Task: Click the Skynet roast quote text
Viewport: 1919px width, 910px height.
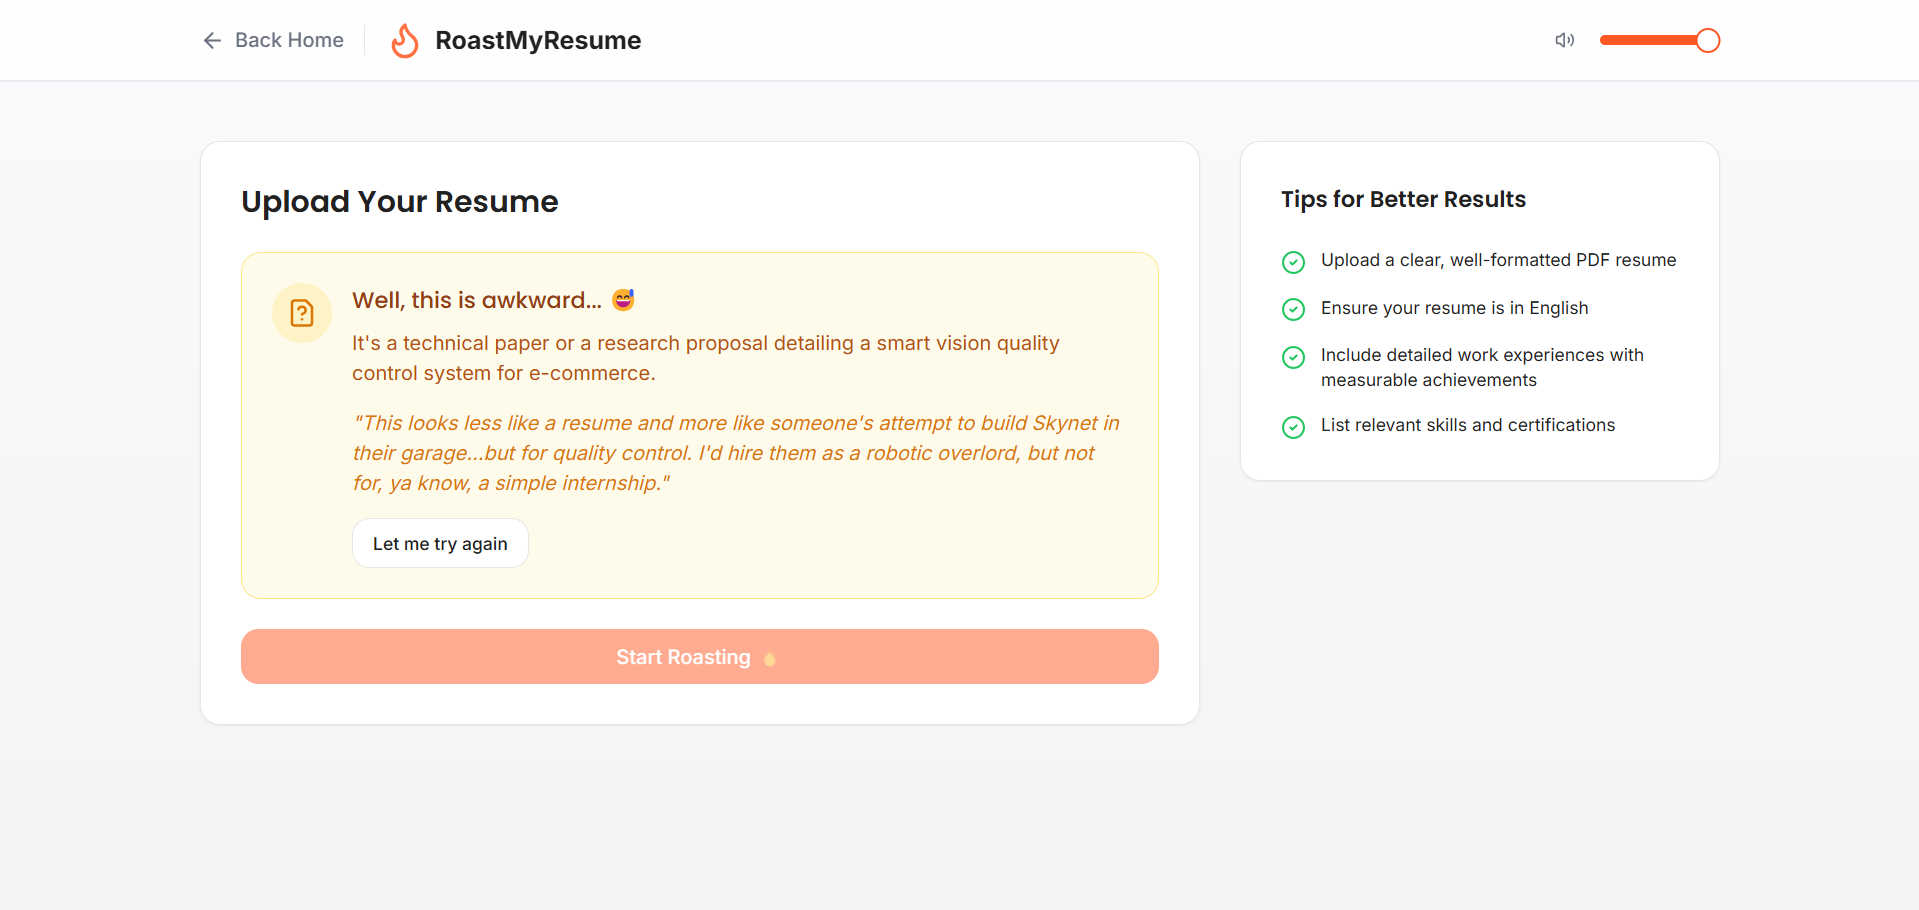Action: click(x=735, y=453)
